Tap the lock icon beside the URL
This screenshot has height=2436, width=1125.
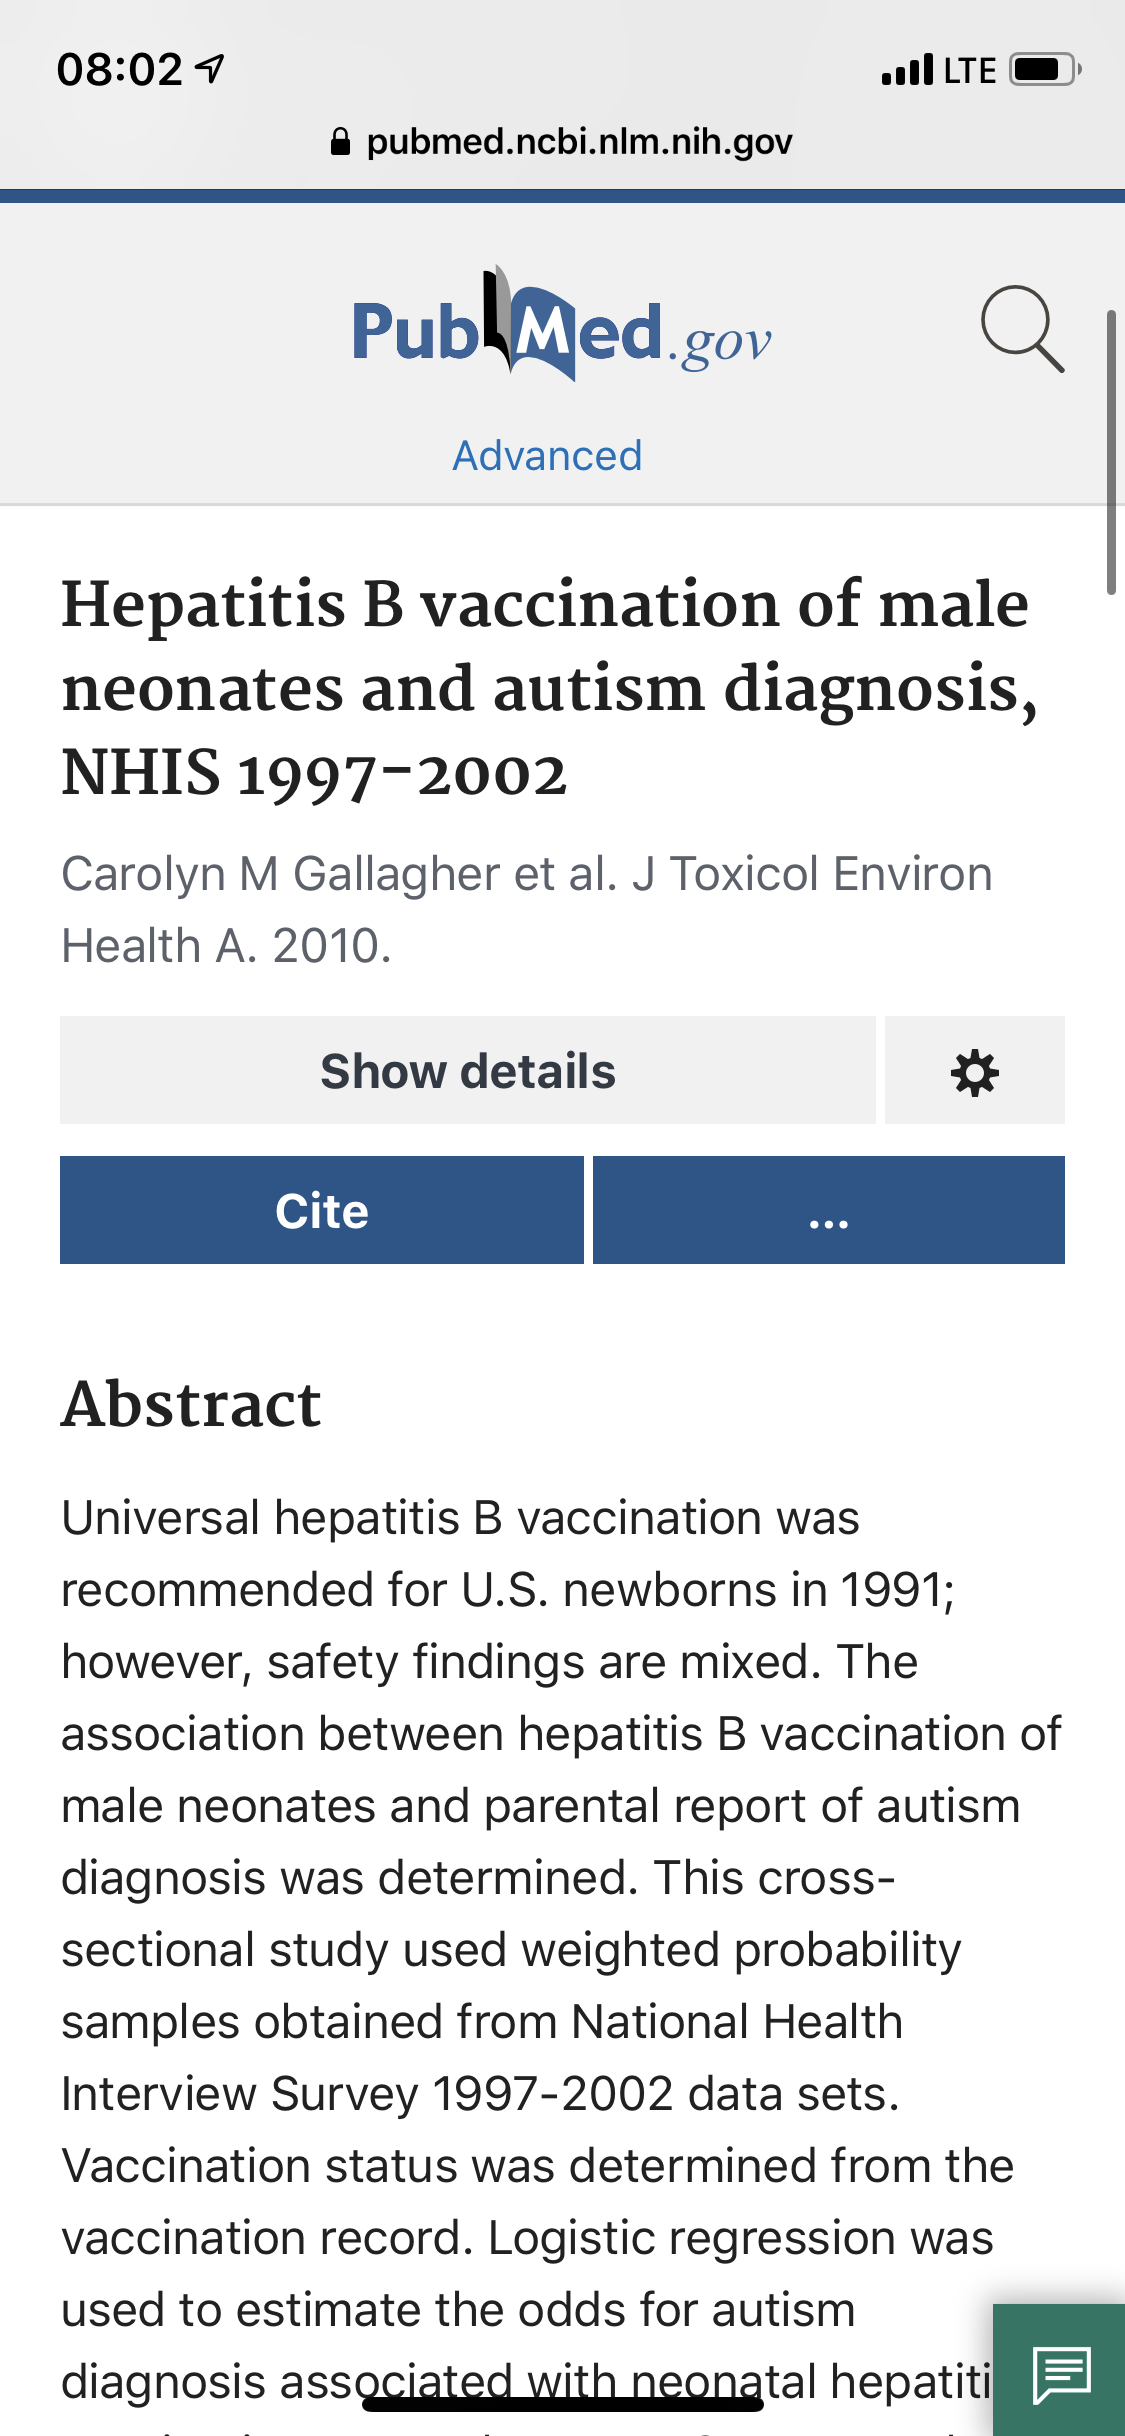click(340, 142)
